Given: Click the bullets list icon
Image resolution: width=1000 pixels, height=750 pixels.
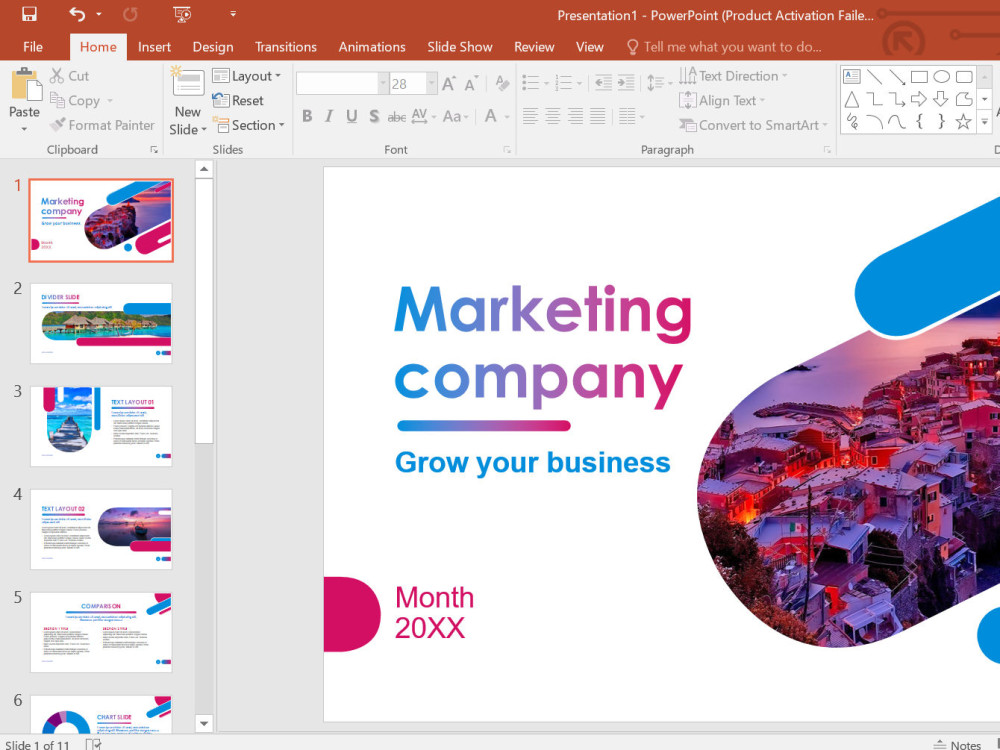Looking at the screenshot, I should (531, 82).
